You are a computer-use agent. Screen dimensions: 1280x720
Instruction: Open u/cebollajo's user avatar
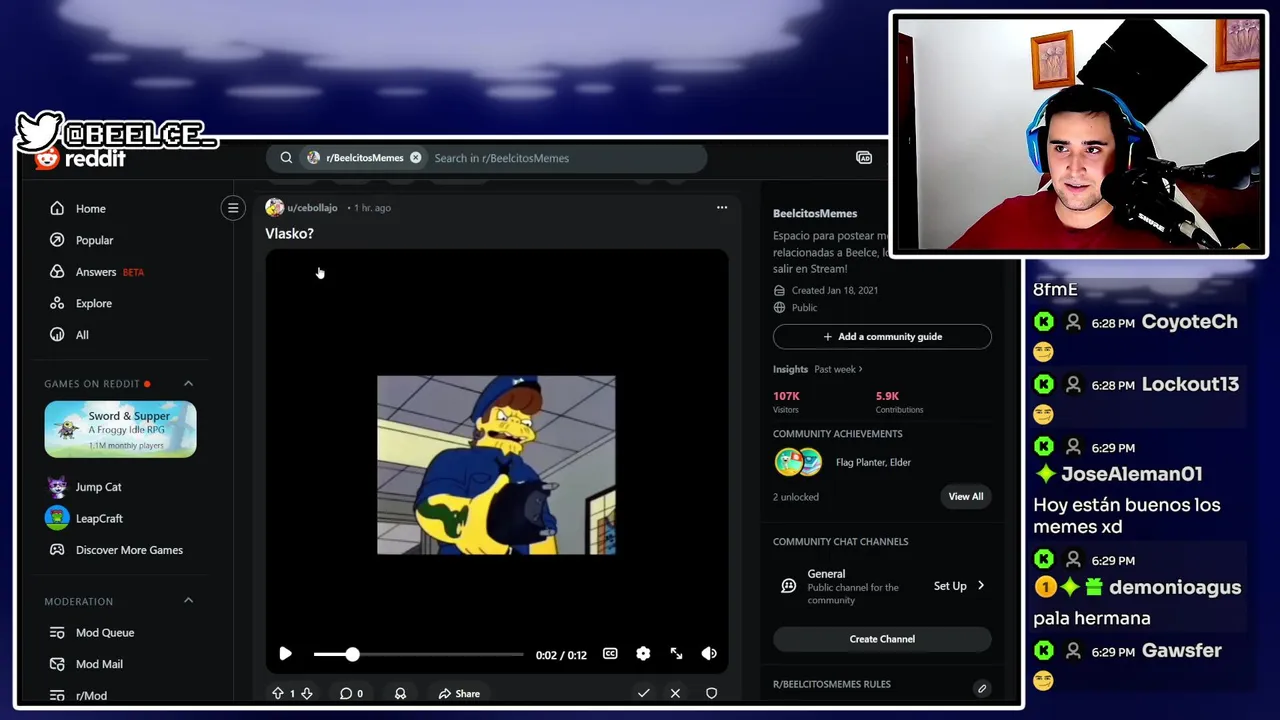tap(274, 208)
